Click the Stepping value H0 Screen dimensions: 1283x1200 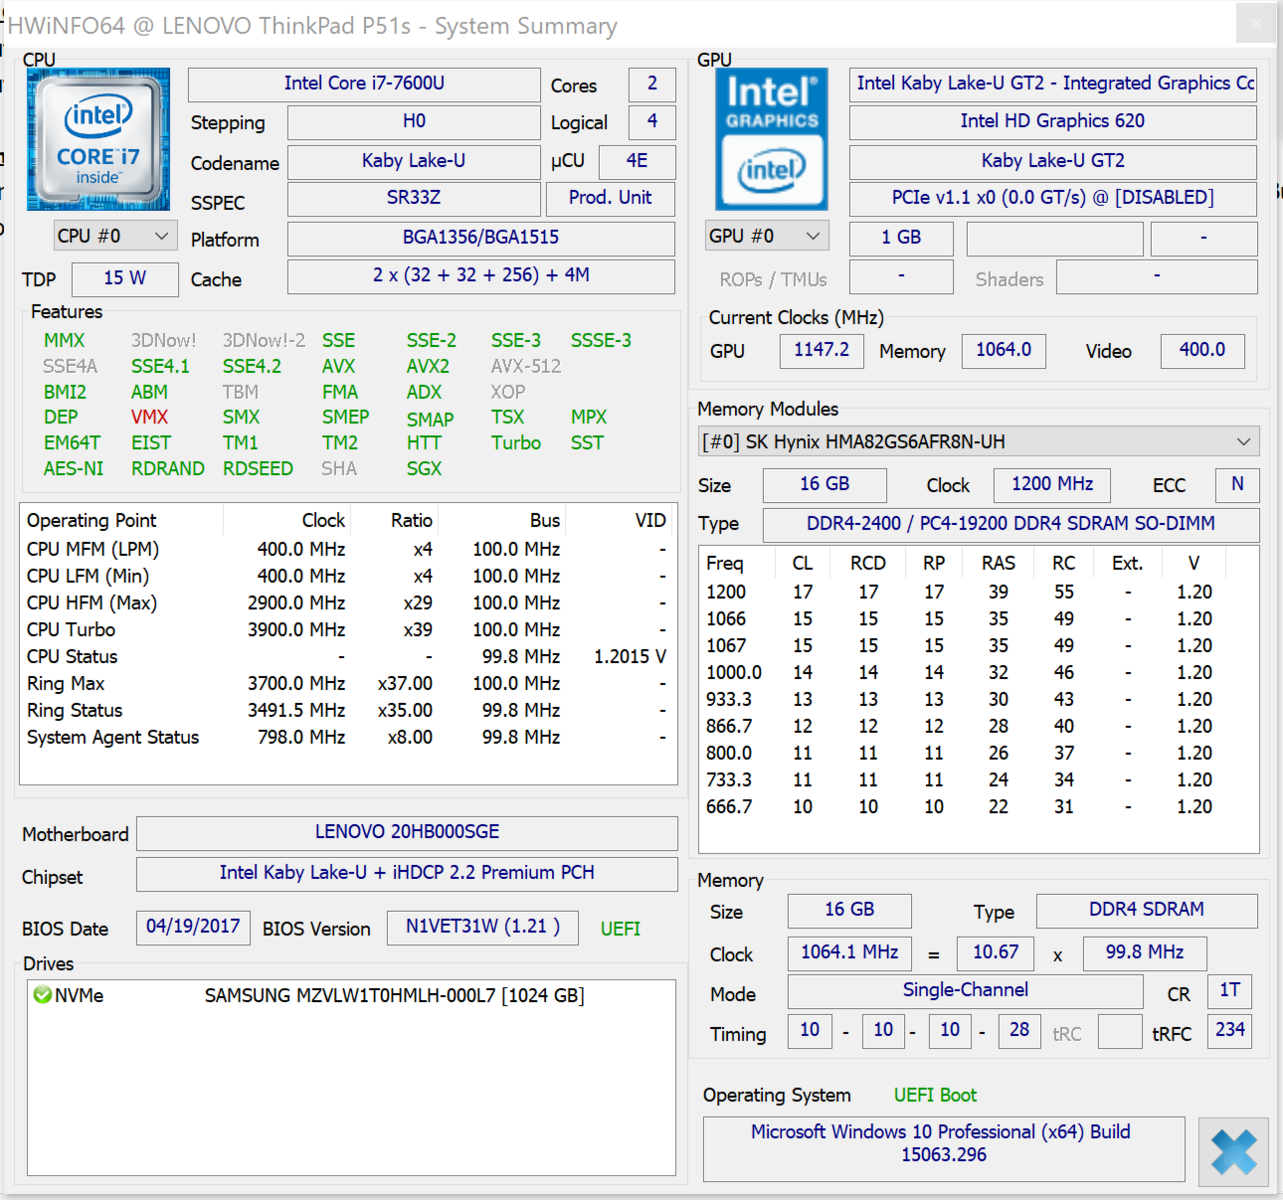(x=414, y=122)
